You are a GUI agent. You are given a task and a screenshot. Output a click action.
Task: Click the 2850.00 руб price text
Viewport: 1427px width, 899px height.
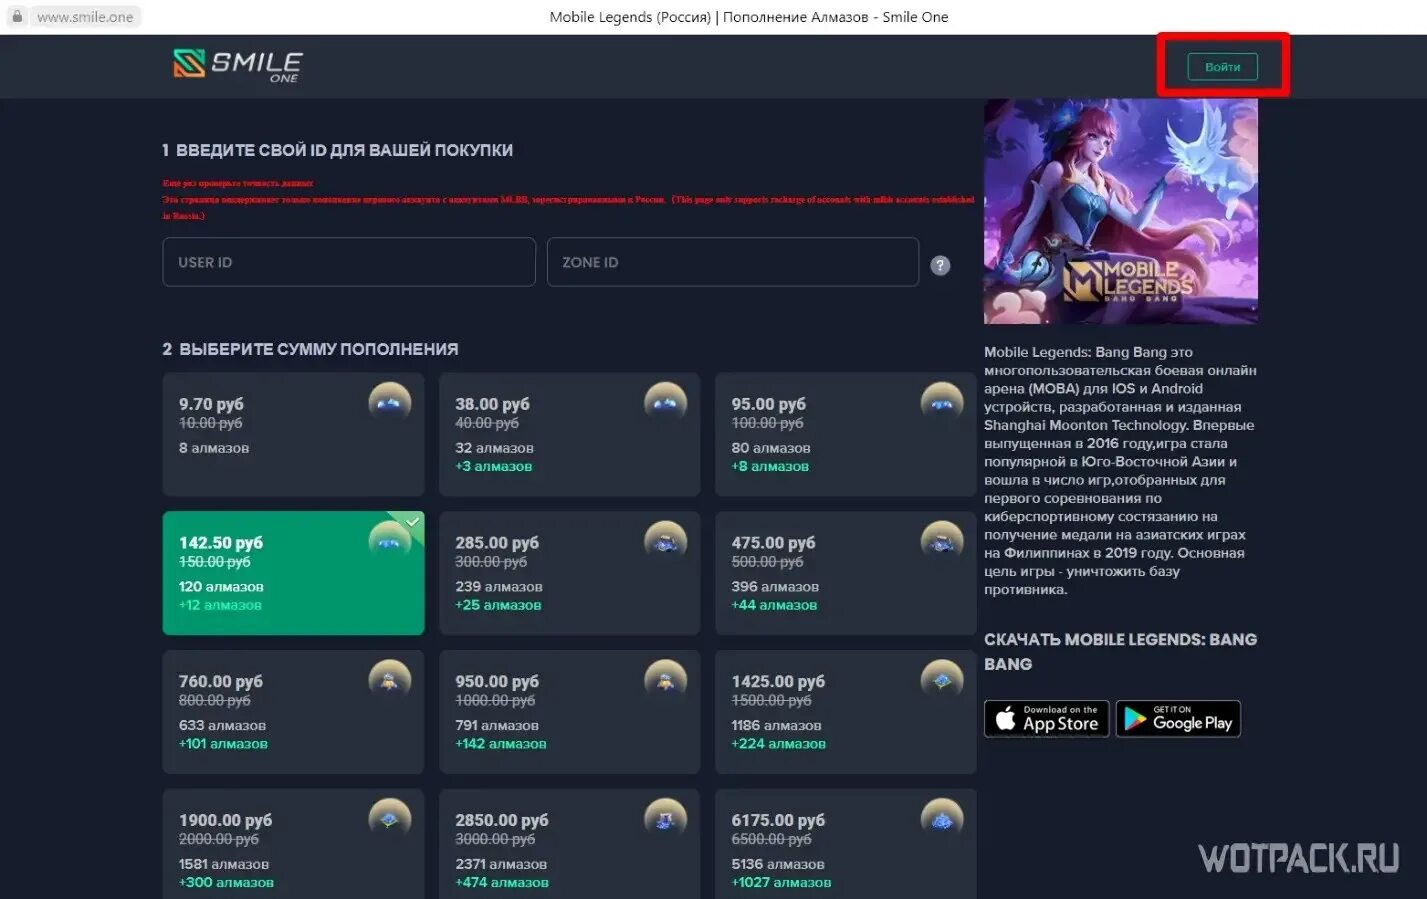pyautogui.click(x=502, y=820)
